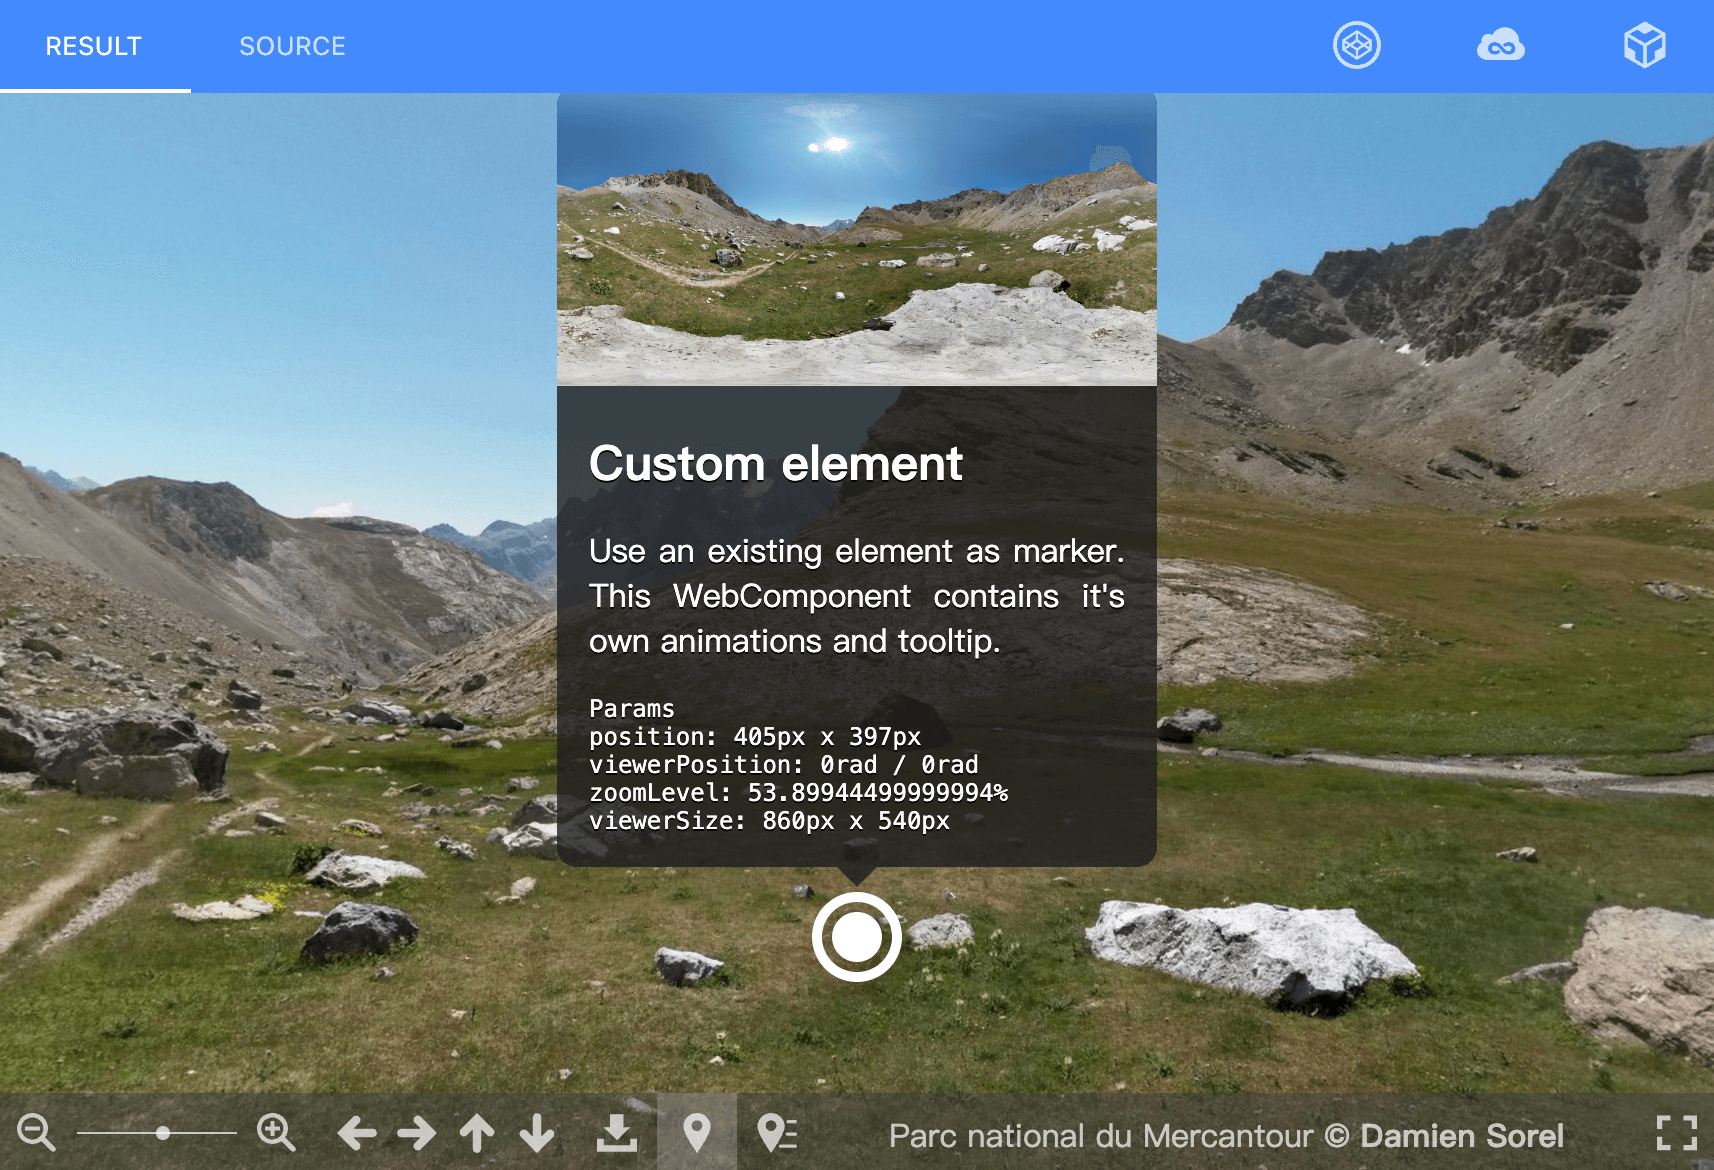Image resolution: width=1714 pixels, height=1170 pixels.
Task: Select the zoom in magnifier icon
Action: [276, 1133]
